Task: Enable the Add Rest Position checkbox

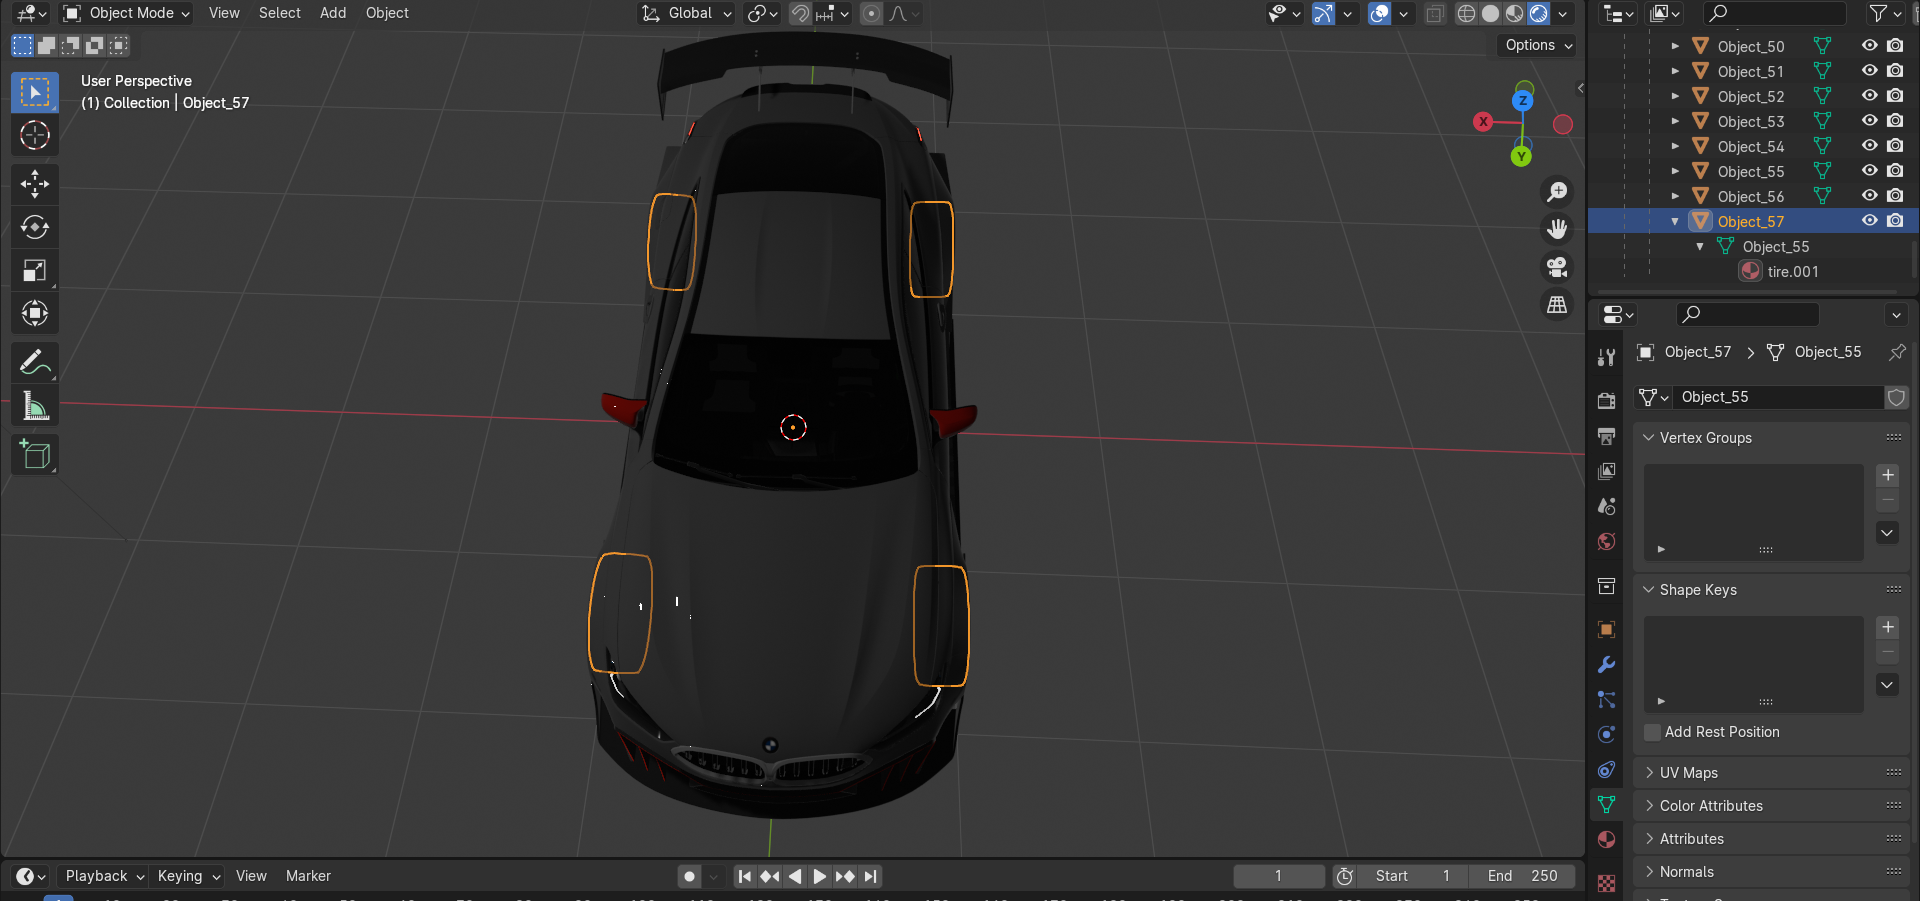Action: coord(1653,732)
